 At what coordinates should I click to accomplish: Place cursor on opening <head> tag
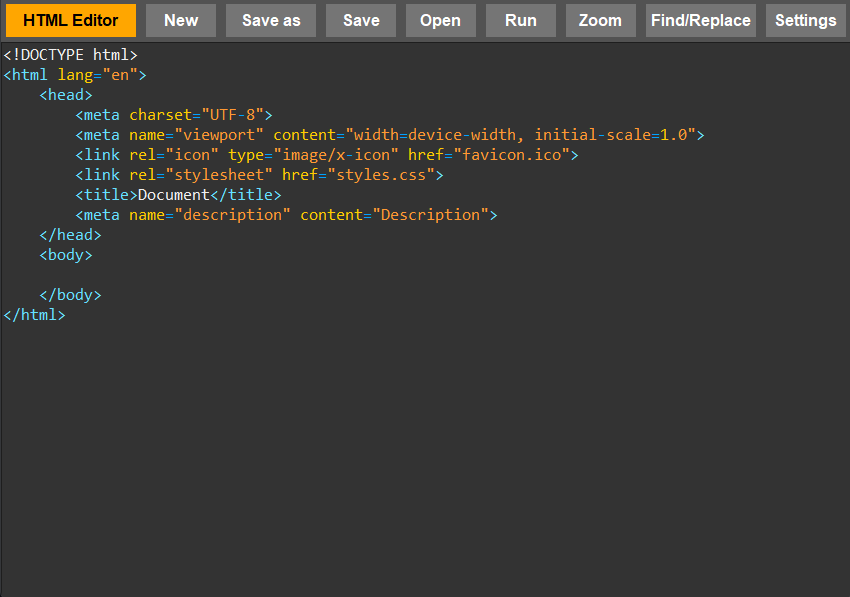pyautogui.click(x=66, y=95)
